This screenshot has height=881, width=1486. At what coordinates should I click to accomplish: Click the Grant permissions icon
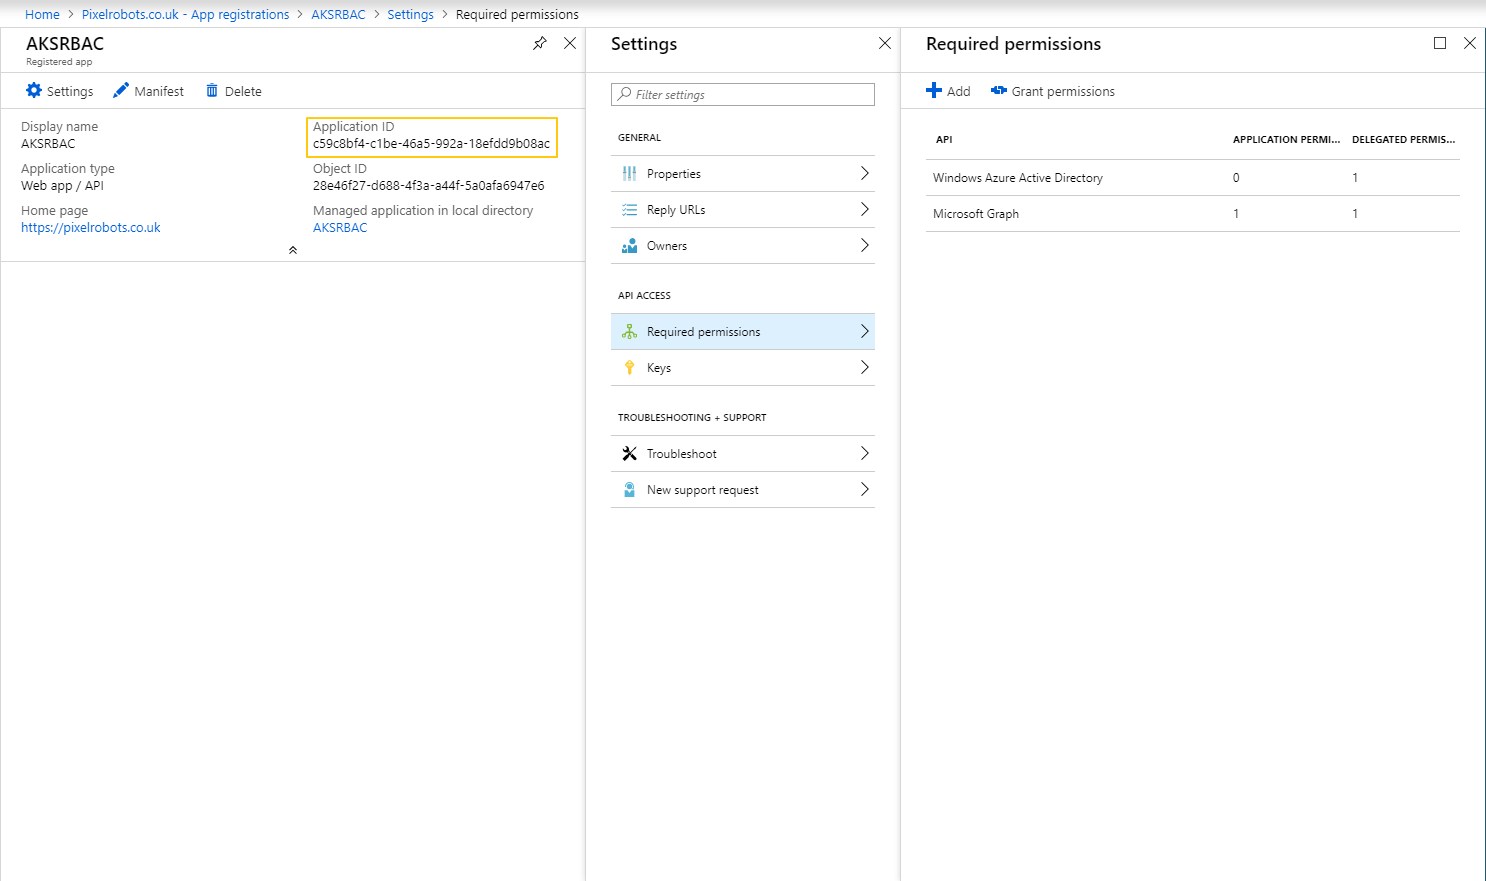(x=998, y=91)
